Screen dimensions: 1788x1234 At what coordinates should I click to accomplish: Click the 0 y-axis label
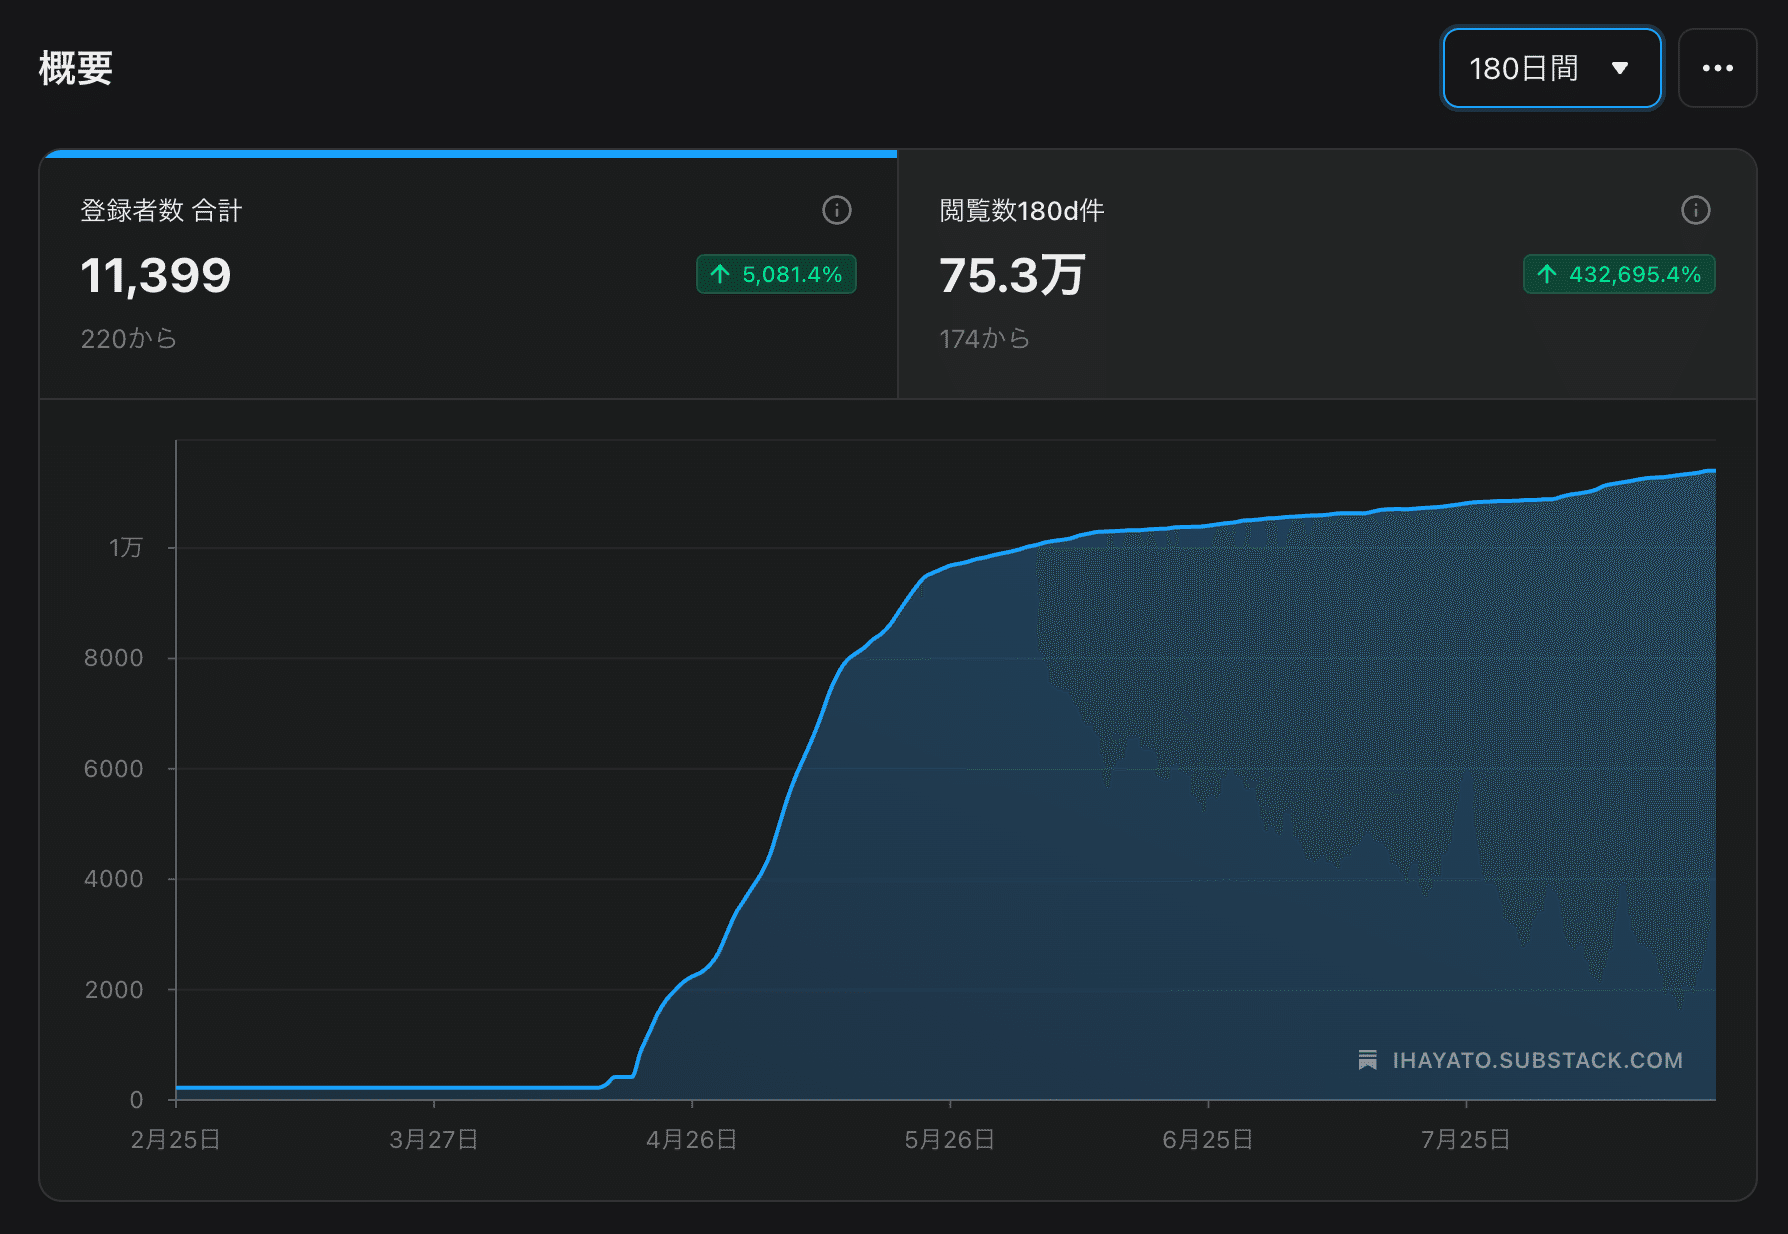coord(137,1100)
